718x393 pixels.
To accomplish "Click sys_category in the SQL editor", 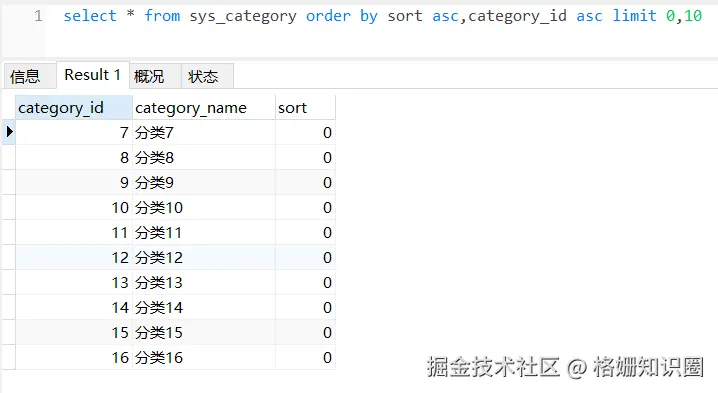I will 243,16.
